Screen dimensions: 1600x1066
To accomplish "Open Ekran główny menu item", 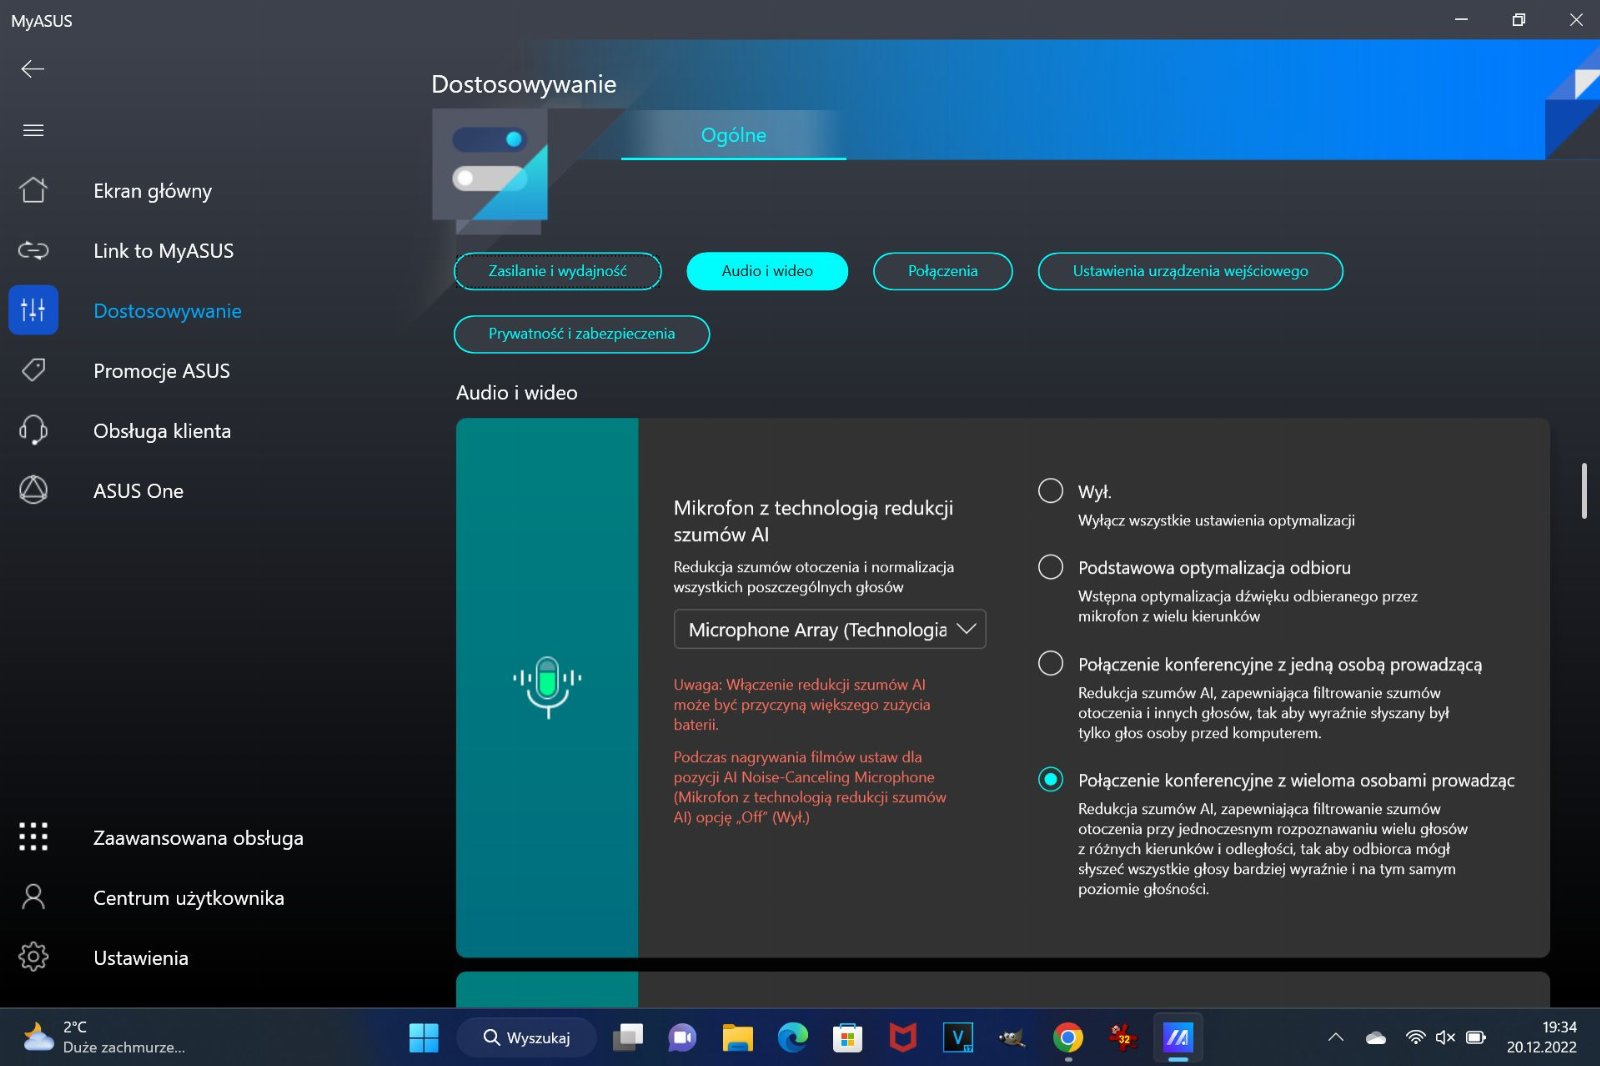I will 153,191.
